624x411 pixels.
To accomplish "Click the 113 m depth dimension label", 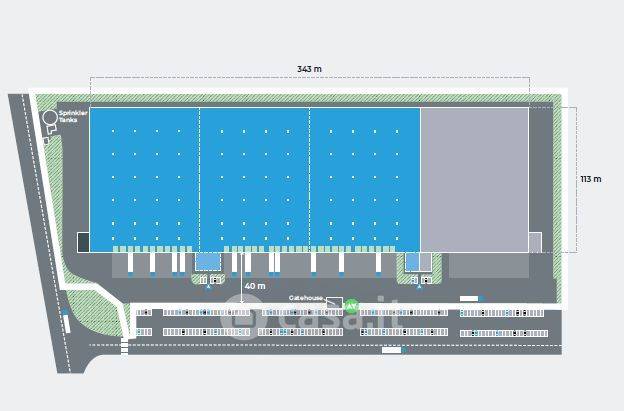I will coord(591,179).
